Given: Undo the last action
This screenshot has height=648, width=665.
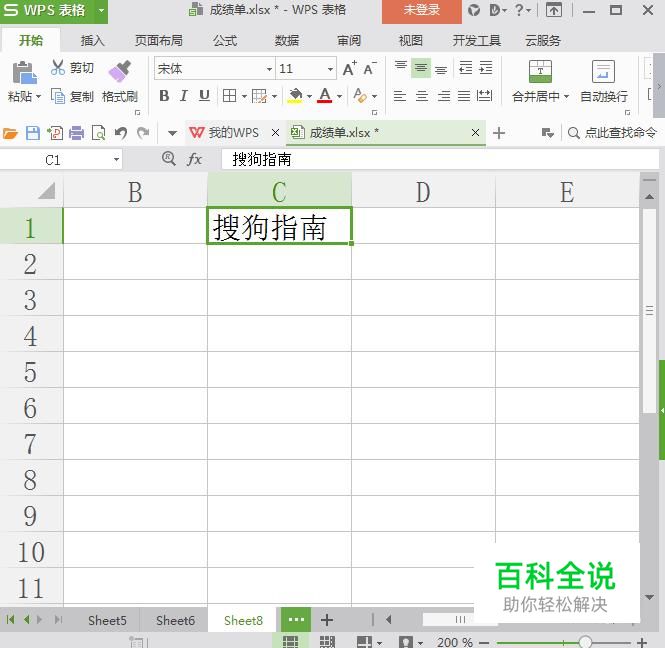Looking at the screenshot, I should (x=120, y=133).
